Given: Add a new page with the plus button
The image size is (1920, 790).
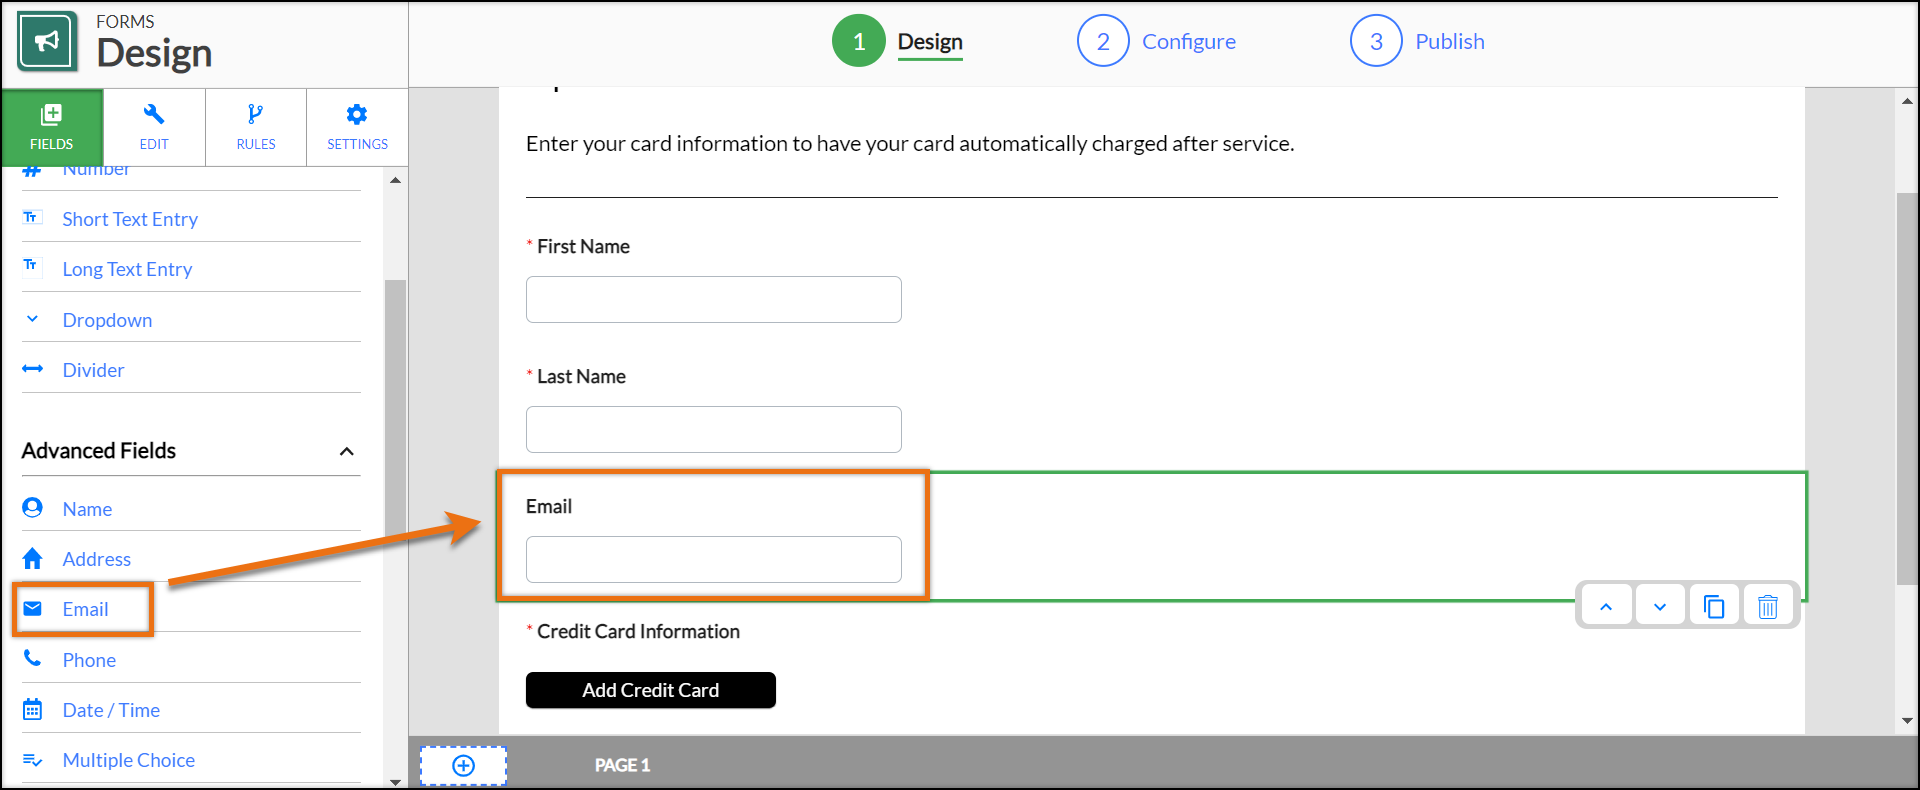Looking at the screenshot, I should coord(463,764).
